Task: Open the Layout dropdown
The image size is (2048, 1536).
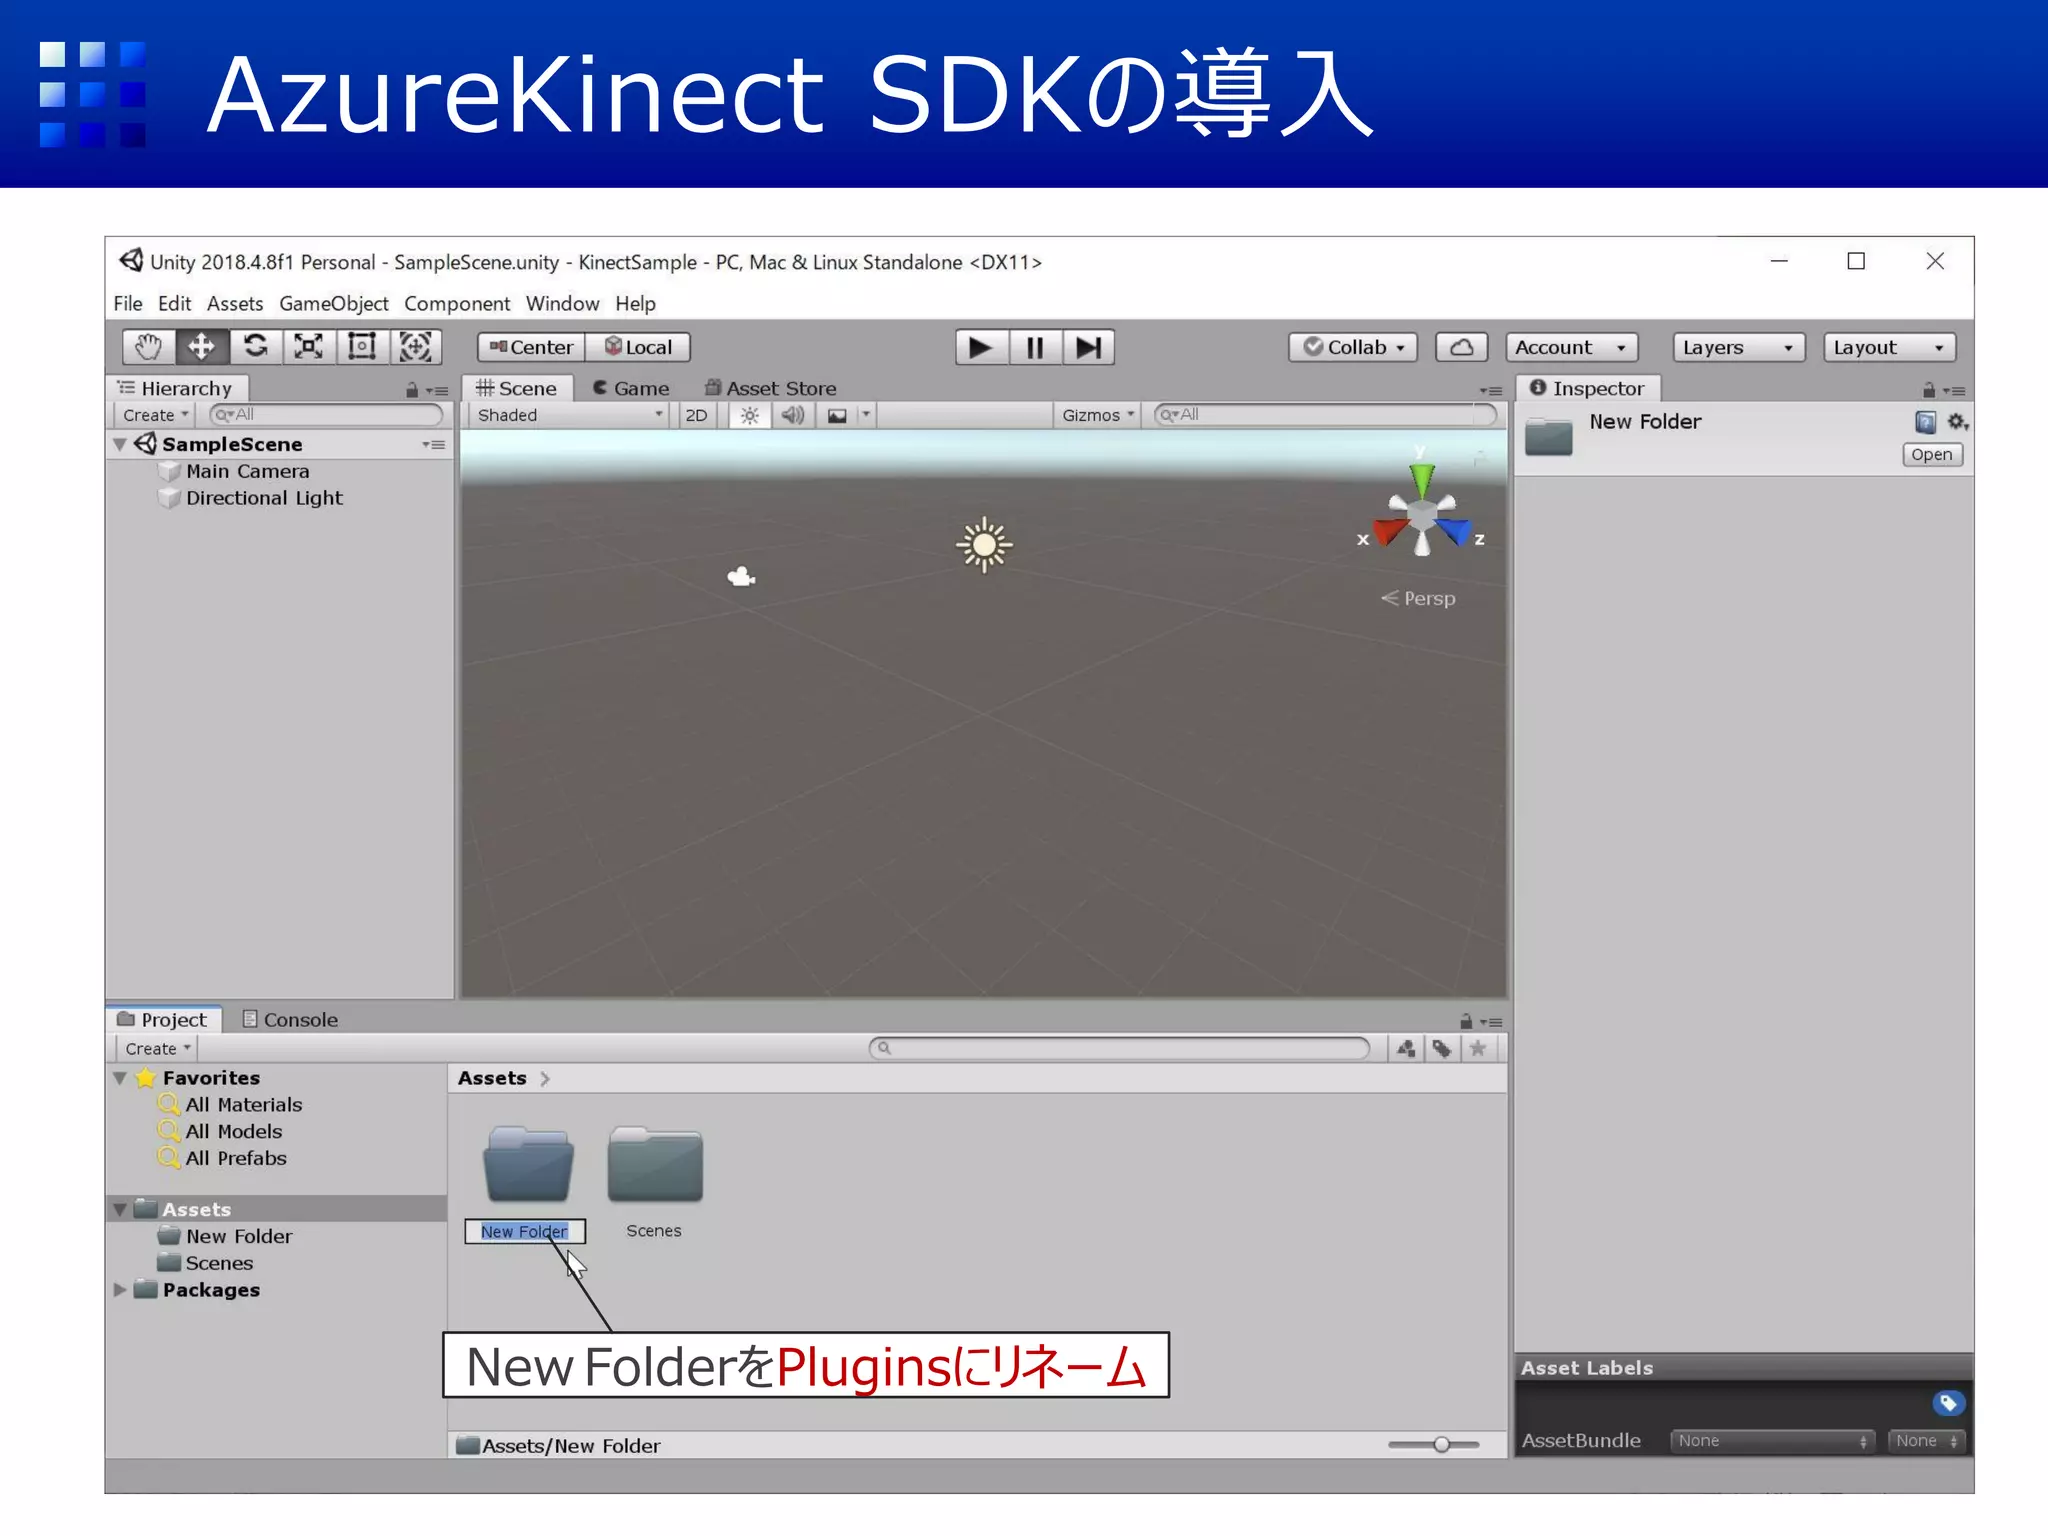Action: click(x=1889, y=347)
